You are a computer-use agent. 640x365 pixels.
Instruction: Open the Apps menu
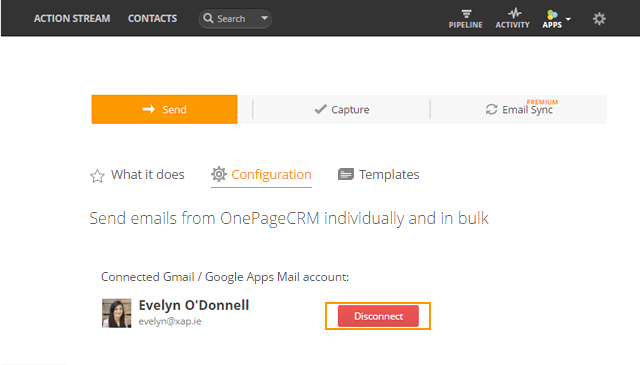[x=552, y=19]
